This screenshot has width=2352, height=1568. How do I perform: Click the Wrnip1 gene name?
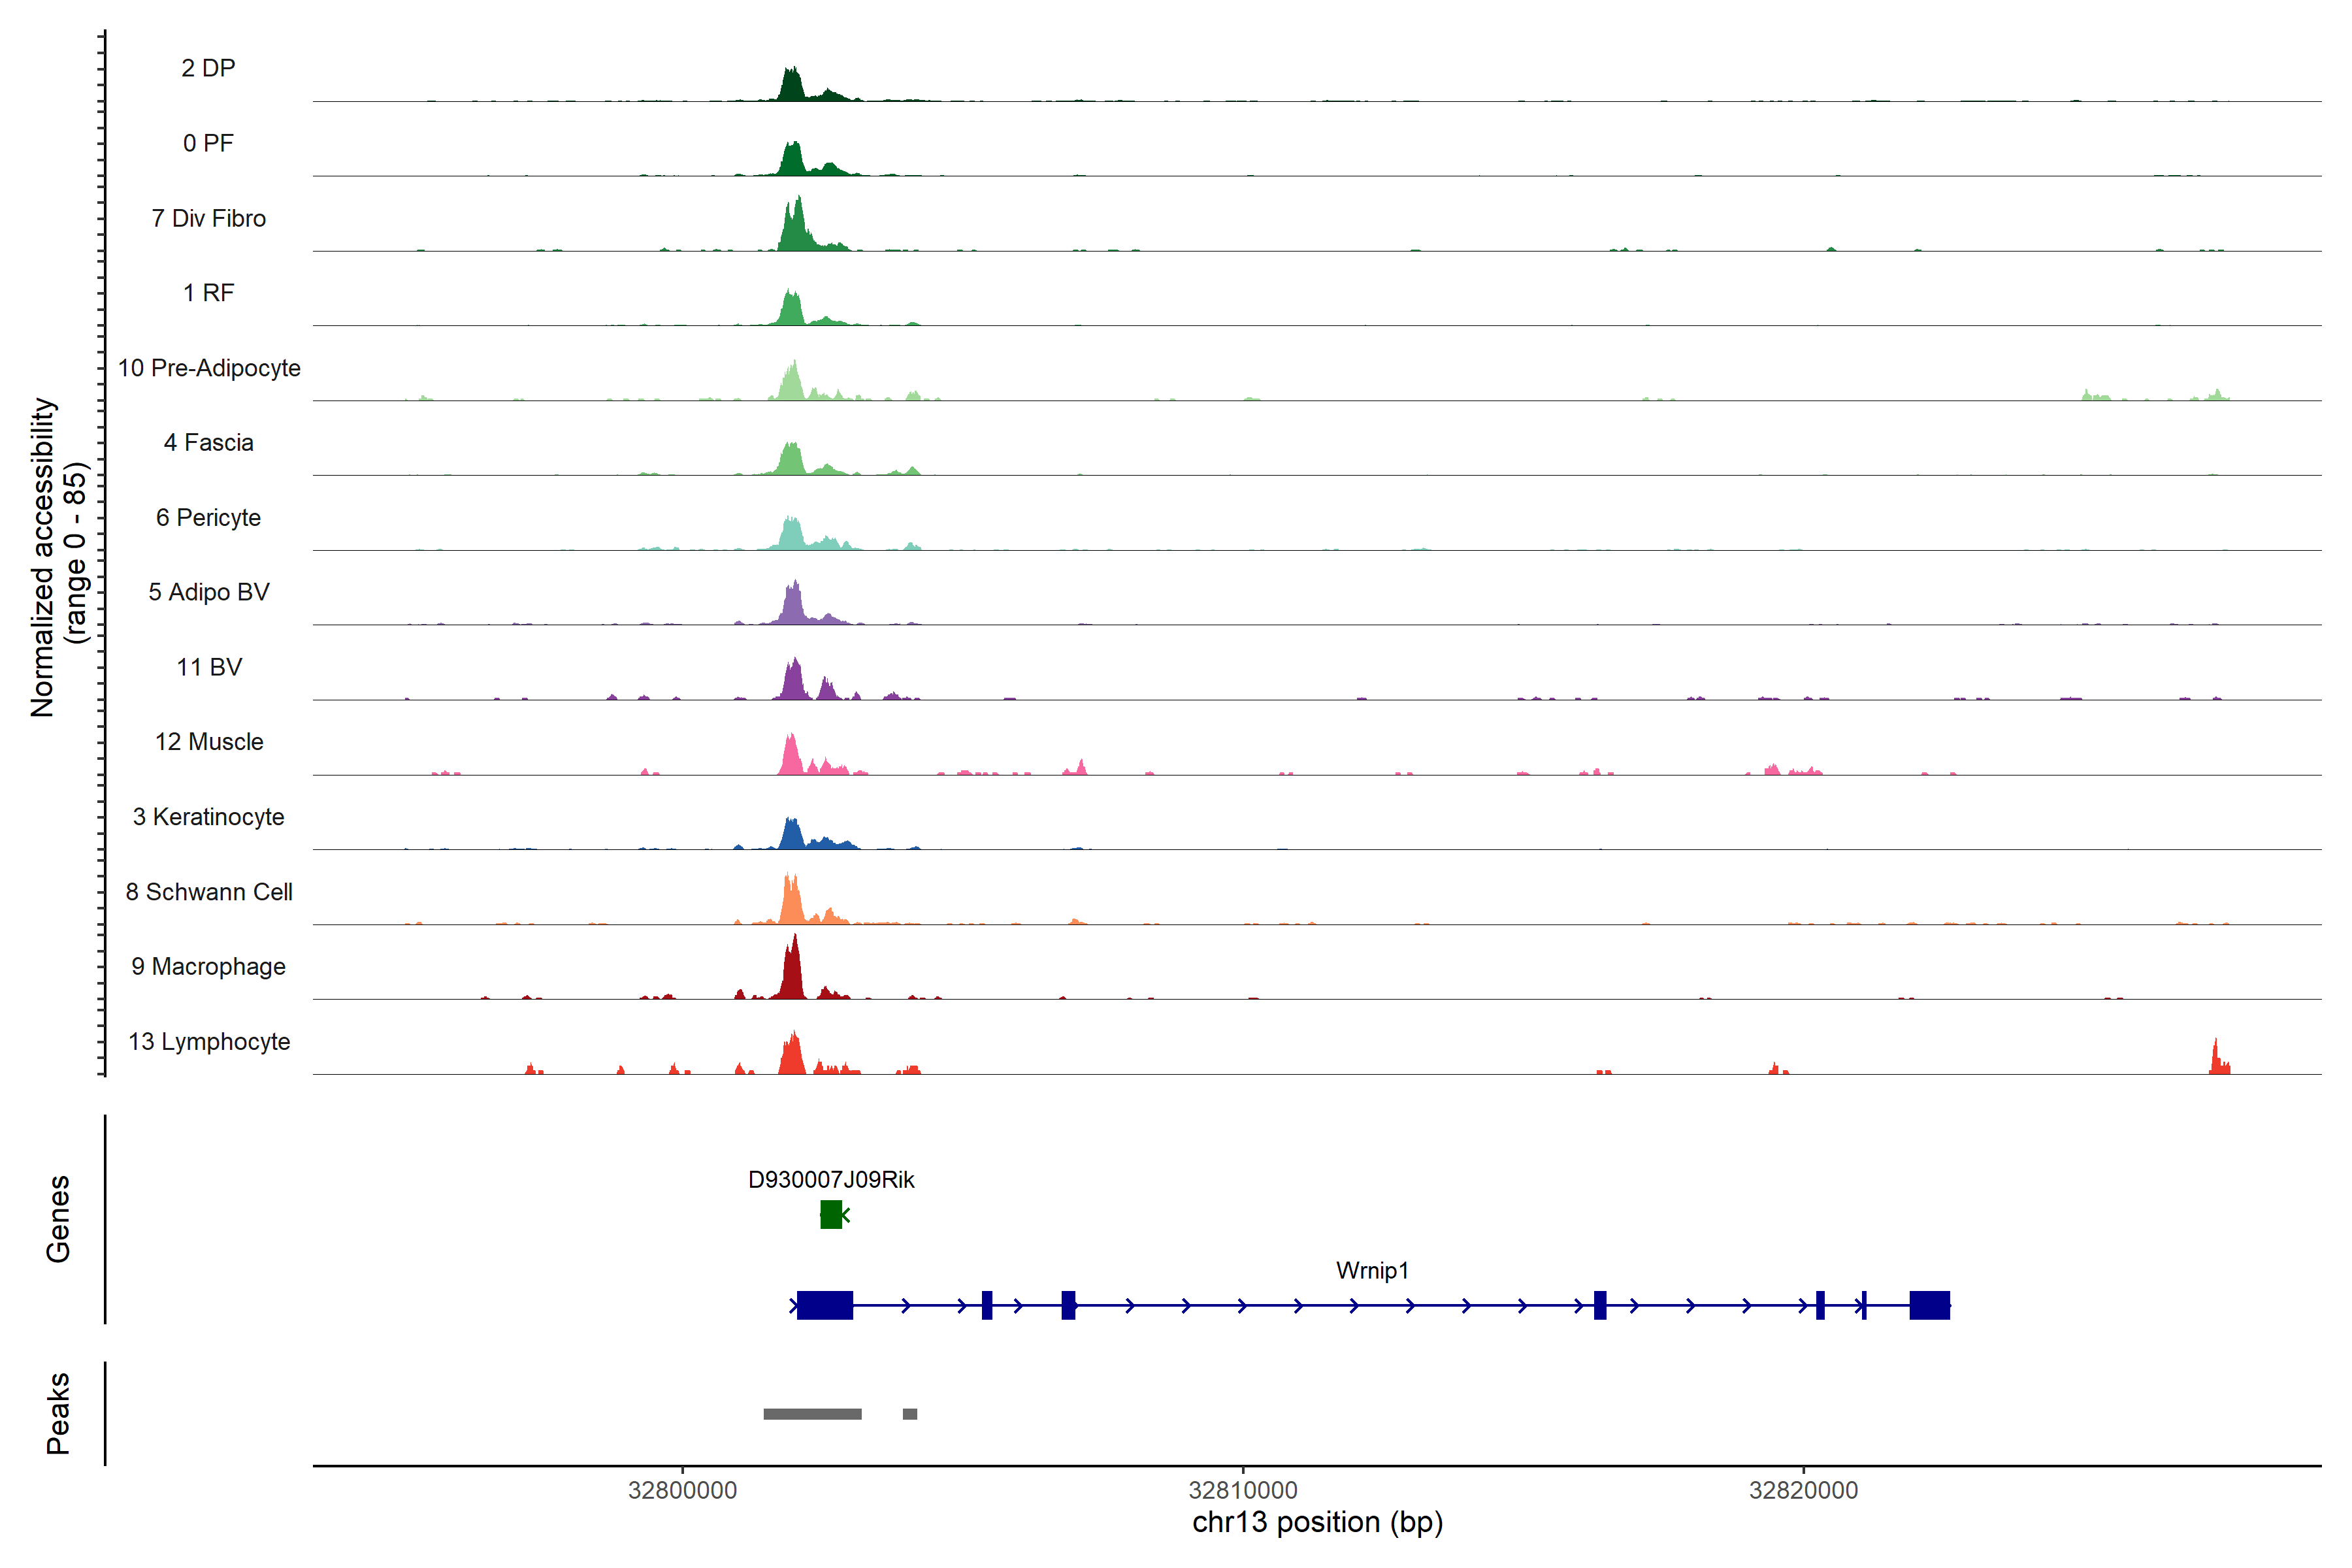coord(1372,1270)
